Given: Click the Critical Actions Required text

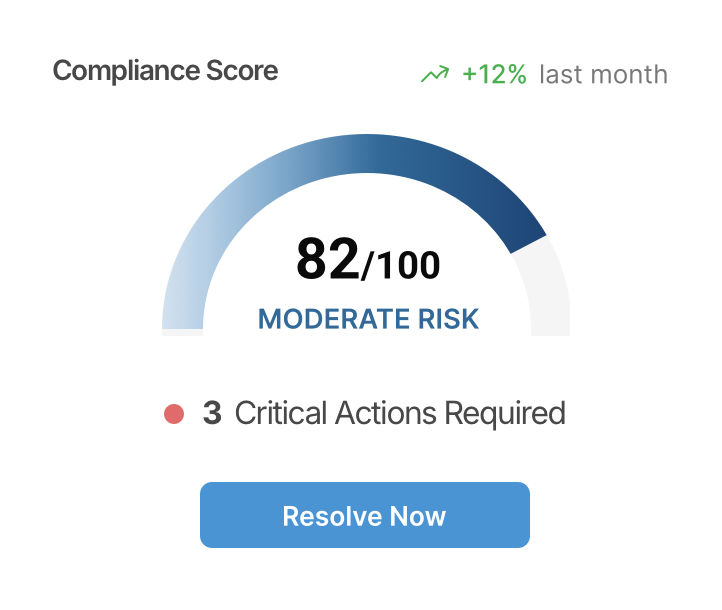Looking at the screenshot, I should tap(400, 413).
